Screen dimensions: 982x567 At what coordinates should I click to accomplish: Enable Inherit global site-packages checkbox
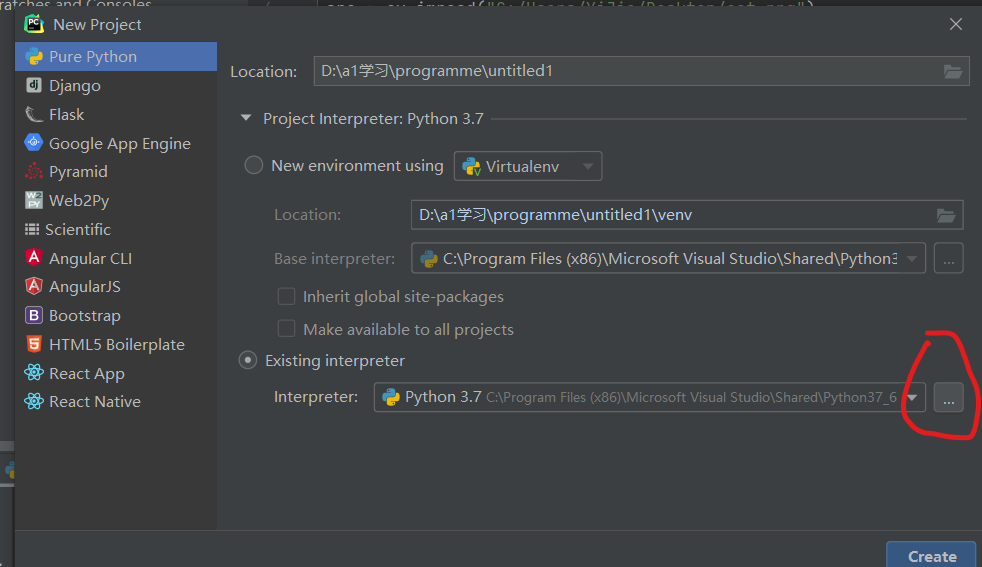click(x=286, y=296)
